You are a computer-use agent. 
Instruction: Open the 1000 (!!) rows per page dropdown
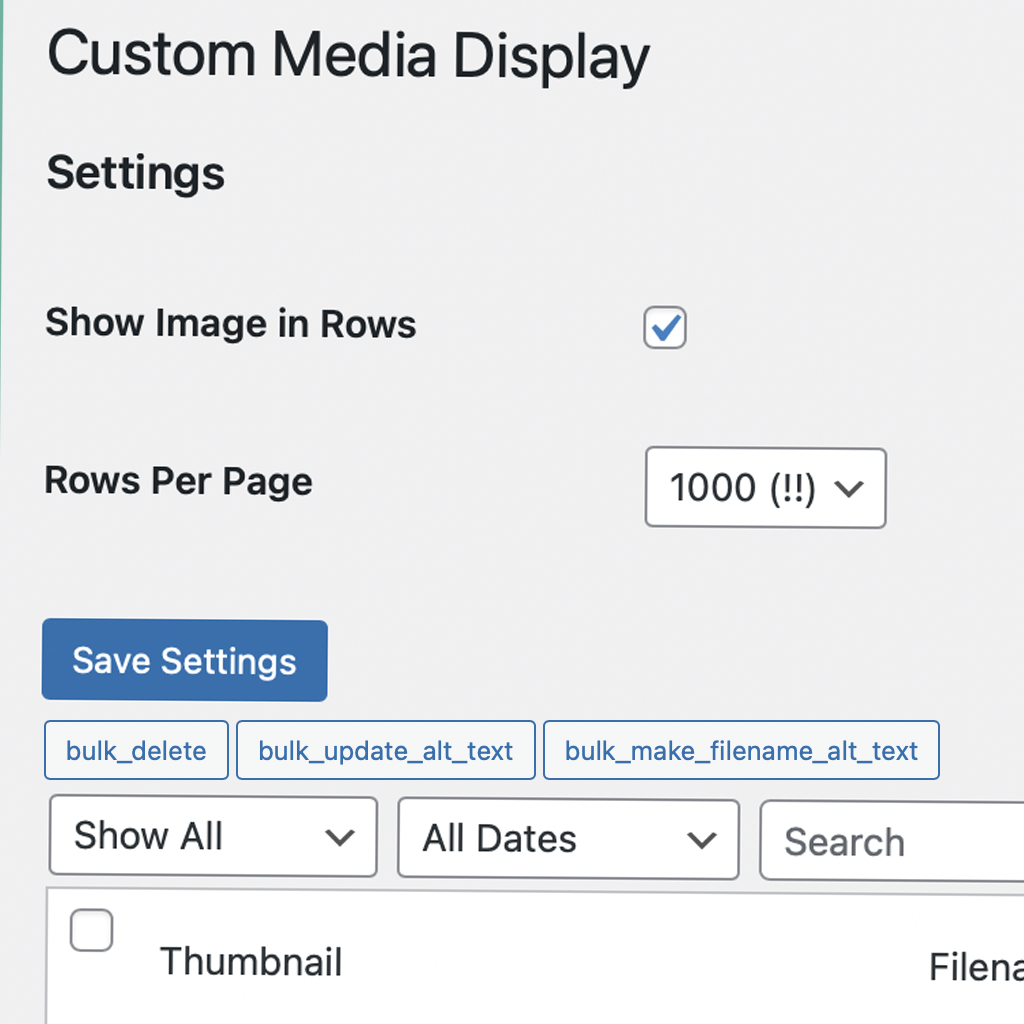tap(765, 488)
